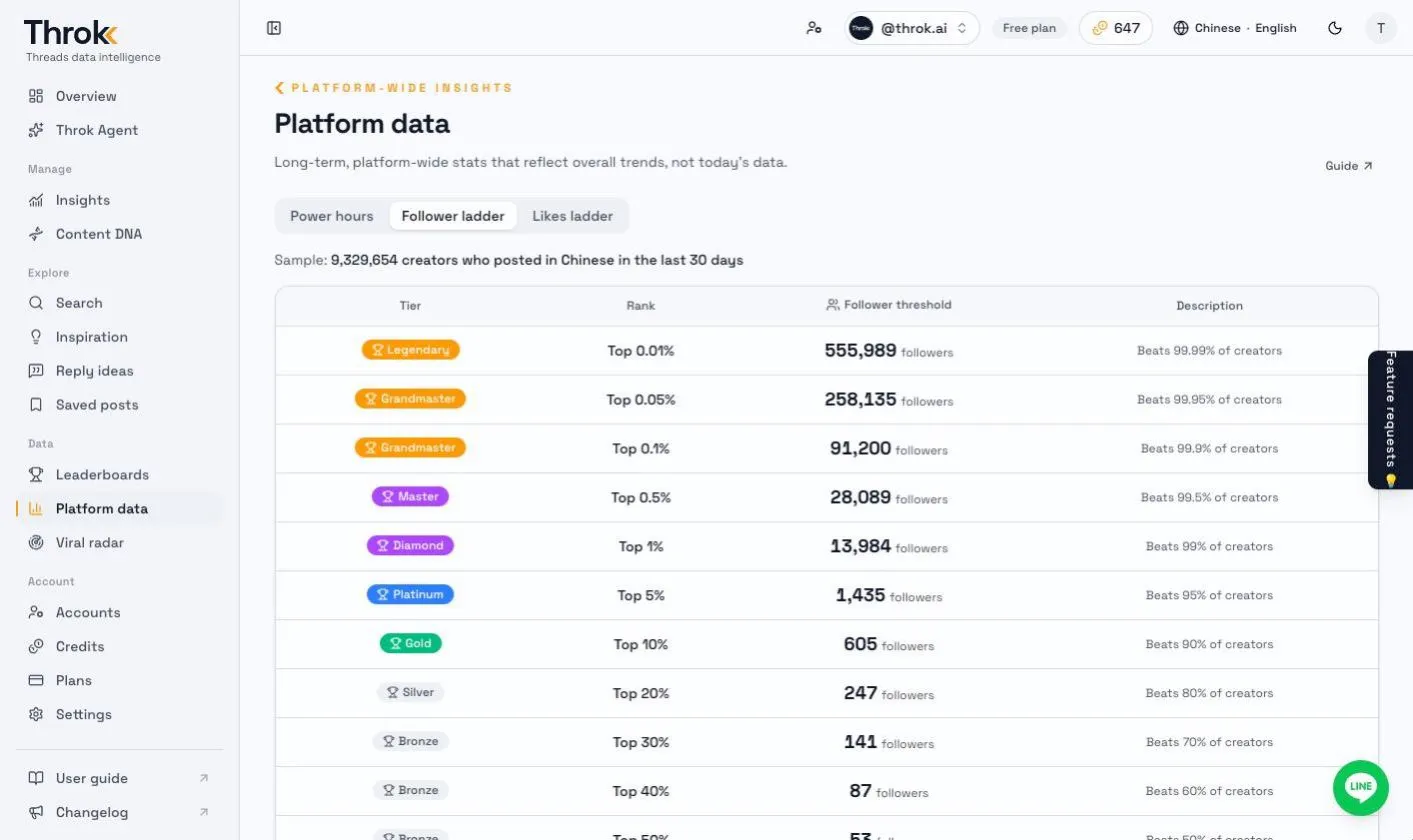Click the Top 0.05% rank cell

point(641,399)
